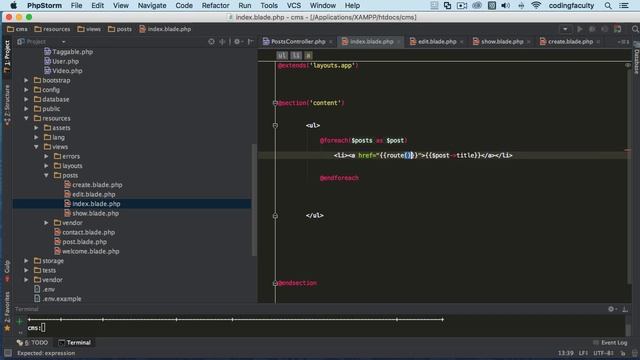Click the Run (play) button in toolbar
Image resolution: width=640 pixels, height=360 pixels.
coord(580,29)
